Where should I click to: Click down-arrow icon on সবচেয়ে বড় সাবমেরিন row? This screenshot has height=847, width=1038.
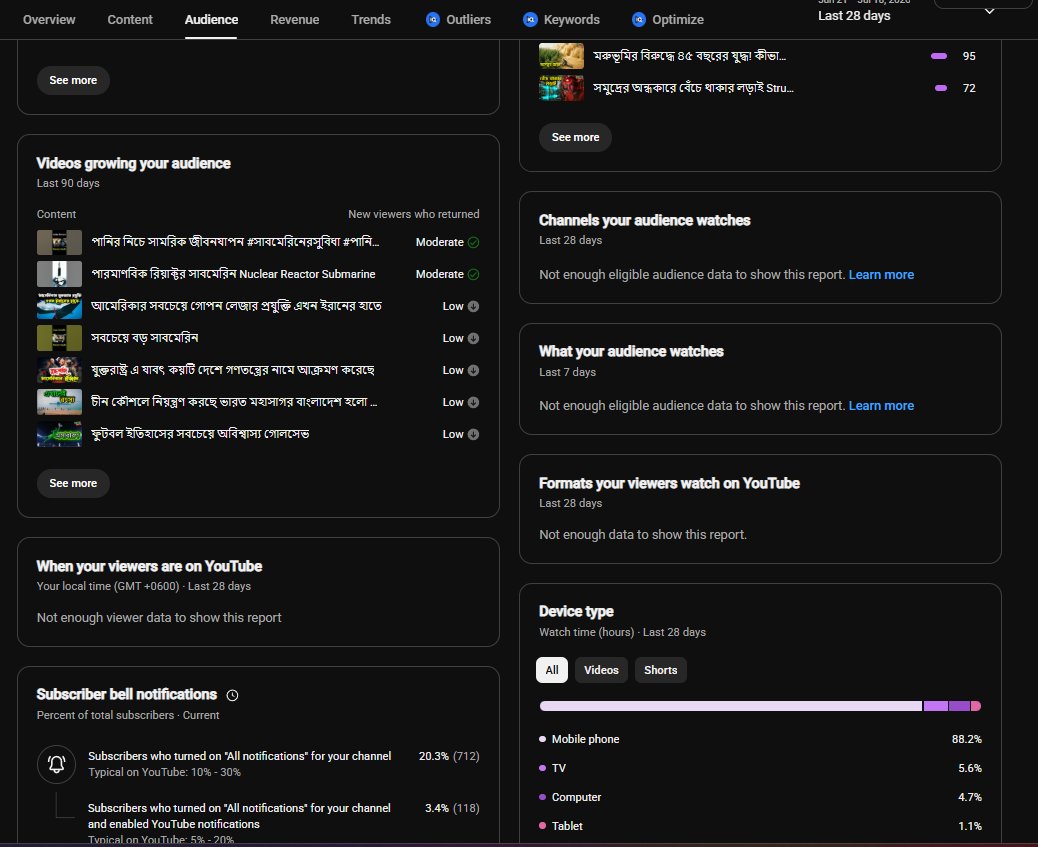(473, 338)
